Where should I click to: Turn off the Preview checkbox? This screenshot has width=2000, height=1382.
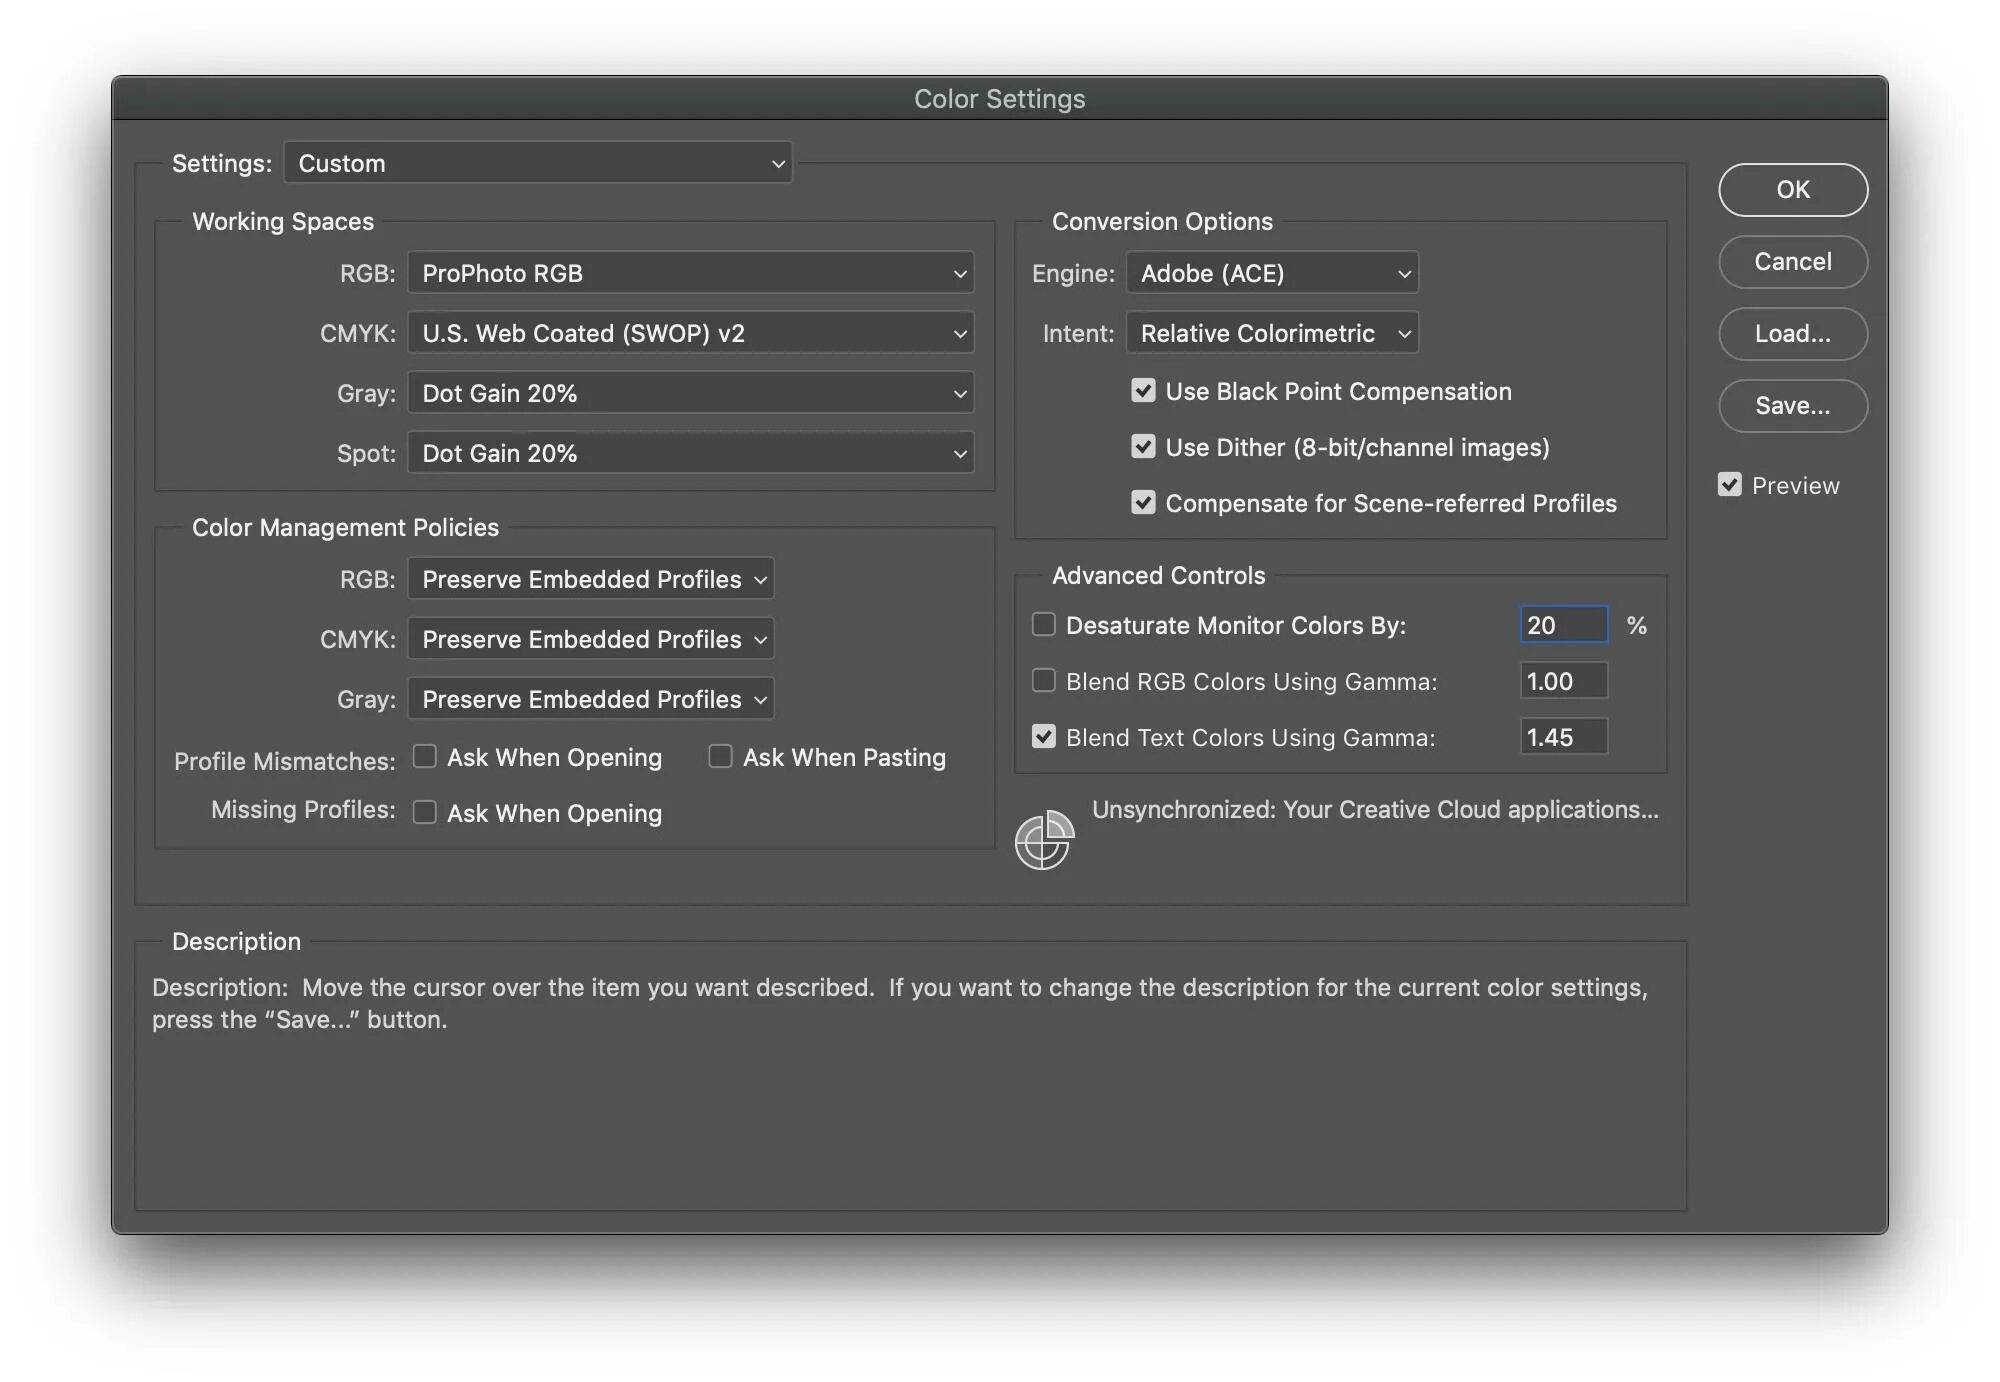point(1729,485)
